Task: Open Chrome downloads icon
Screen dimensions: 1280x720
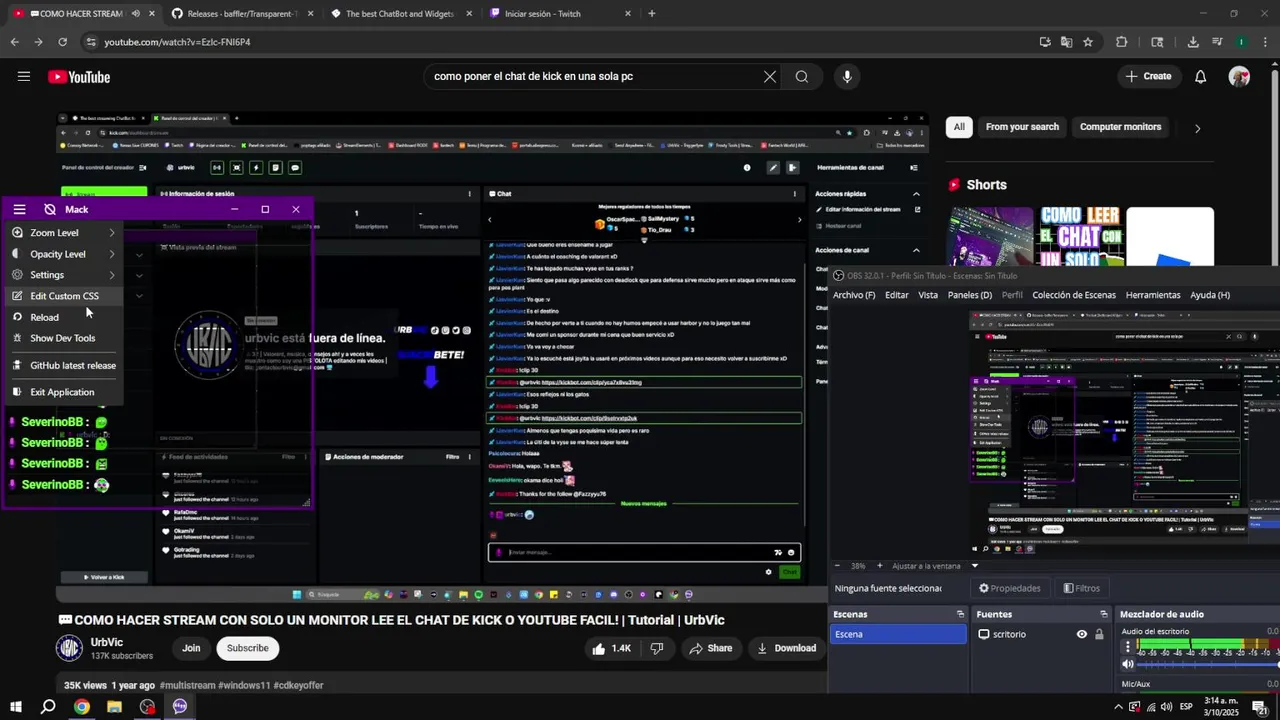Action: [x=1193, y=42]
